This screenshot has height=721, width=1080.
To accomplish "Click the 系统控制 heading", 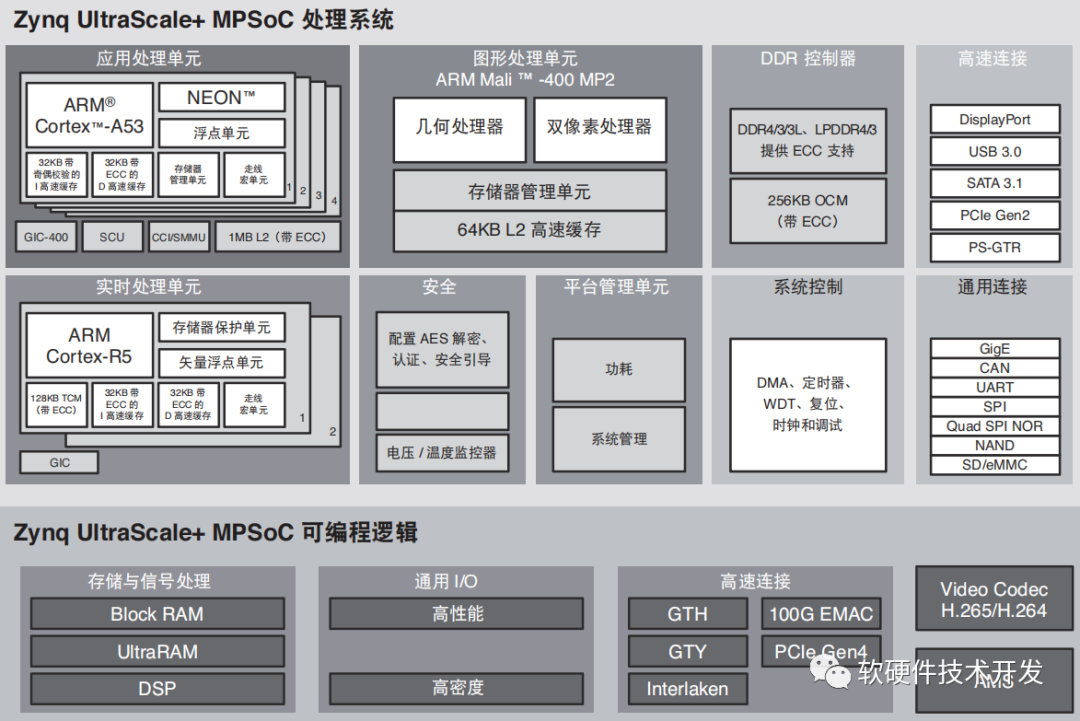I will pos(808,287).
